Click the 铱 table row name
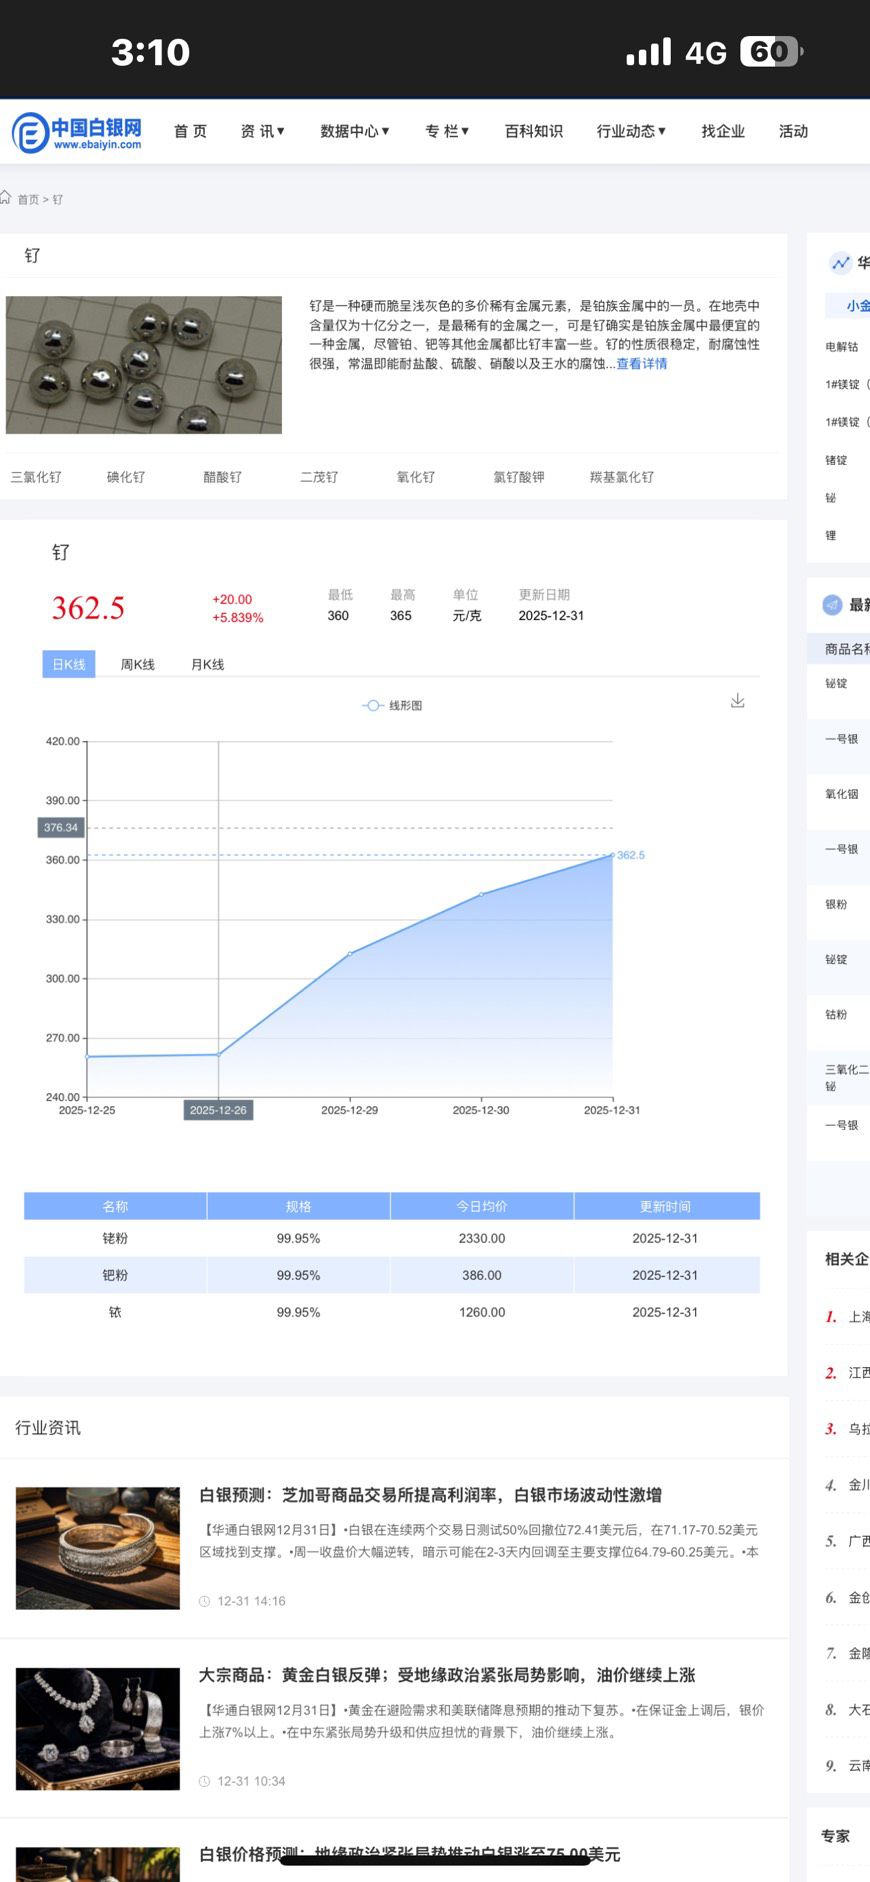 click(115, 1312)
